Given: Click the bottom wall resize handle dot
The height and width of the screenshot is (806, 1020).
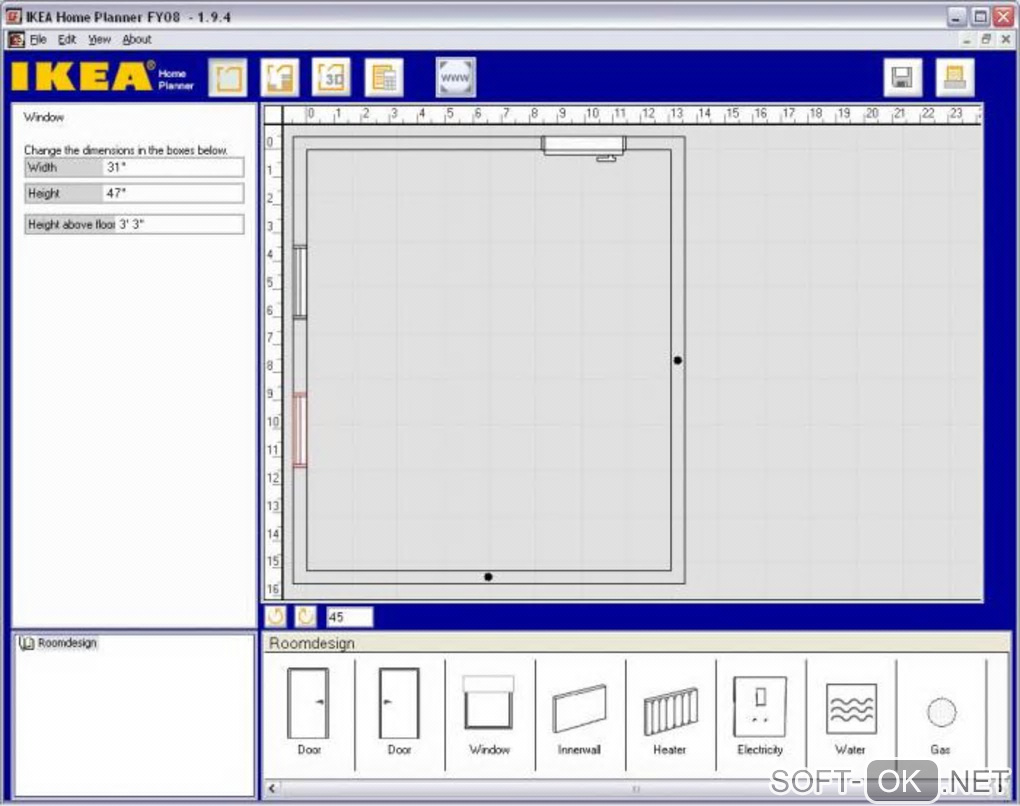Looking at the screenshot, I should (x=489, y=576).
